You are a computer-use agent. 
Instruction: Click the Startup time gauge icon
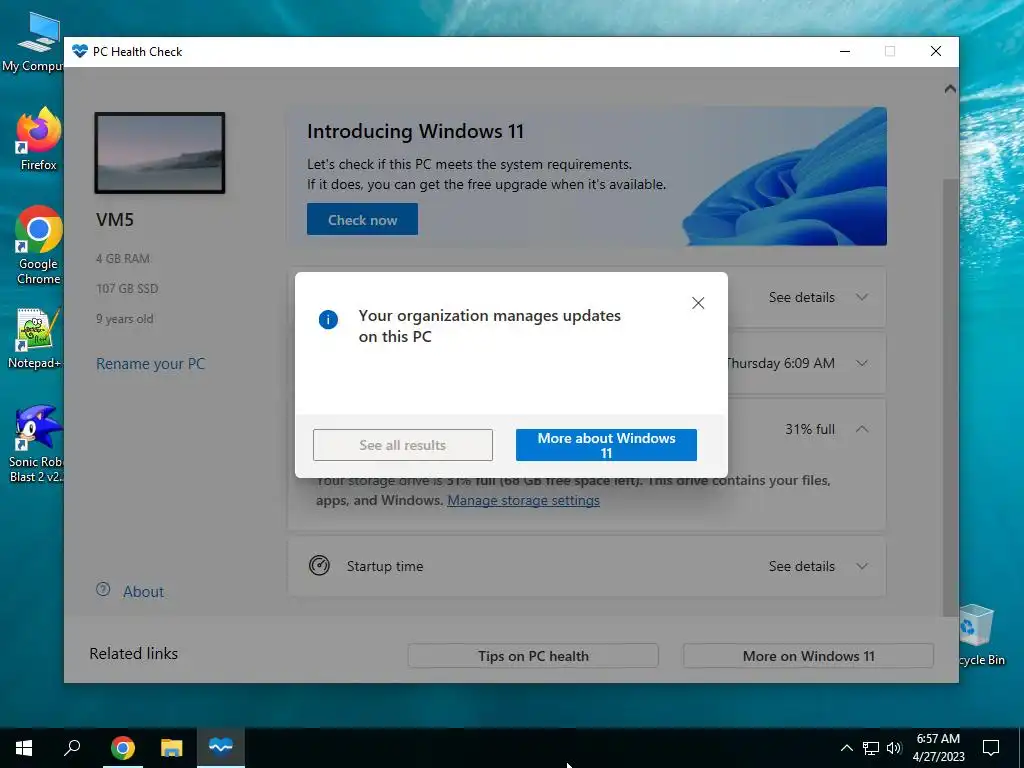[319, 566]
